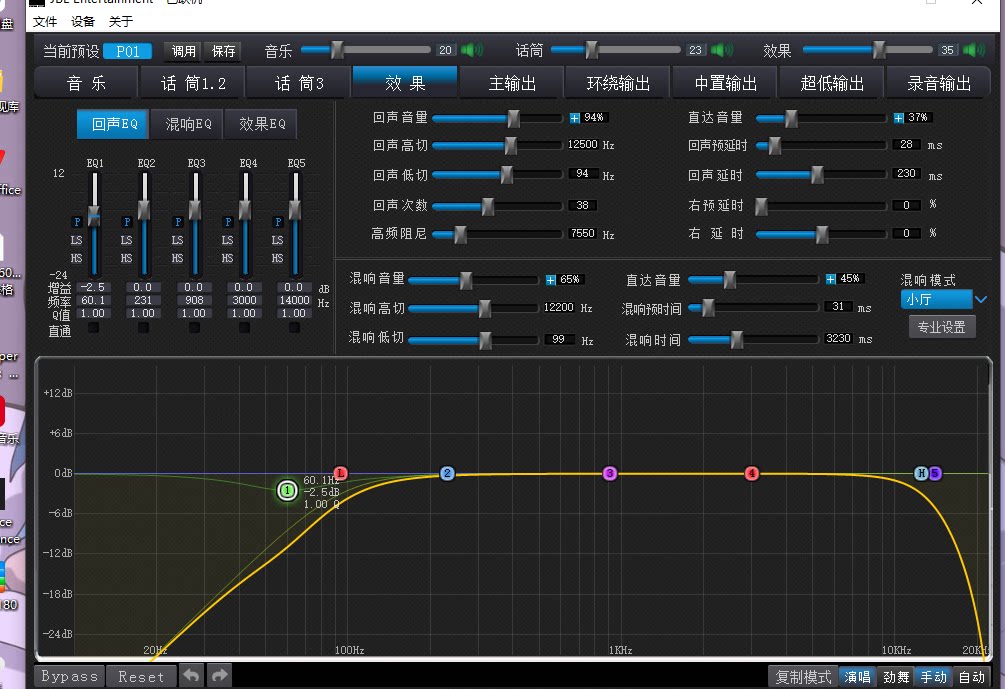Open 专业设置 professional settings
The width and height of the screenshot is (1005, 689).
coord(942,327)
